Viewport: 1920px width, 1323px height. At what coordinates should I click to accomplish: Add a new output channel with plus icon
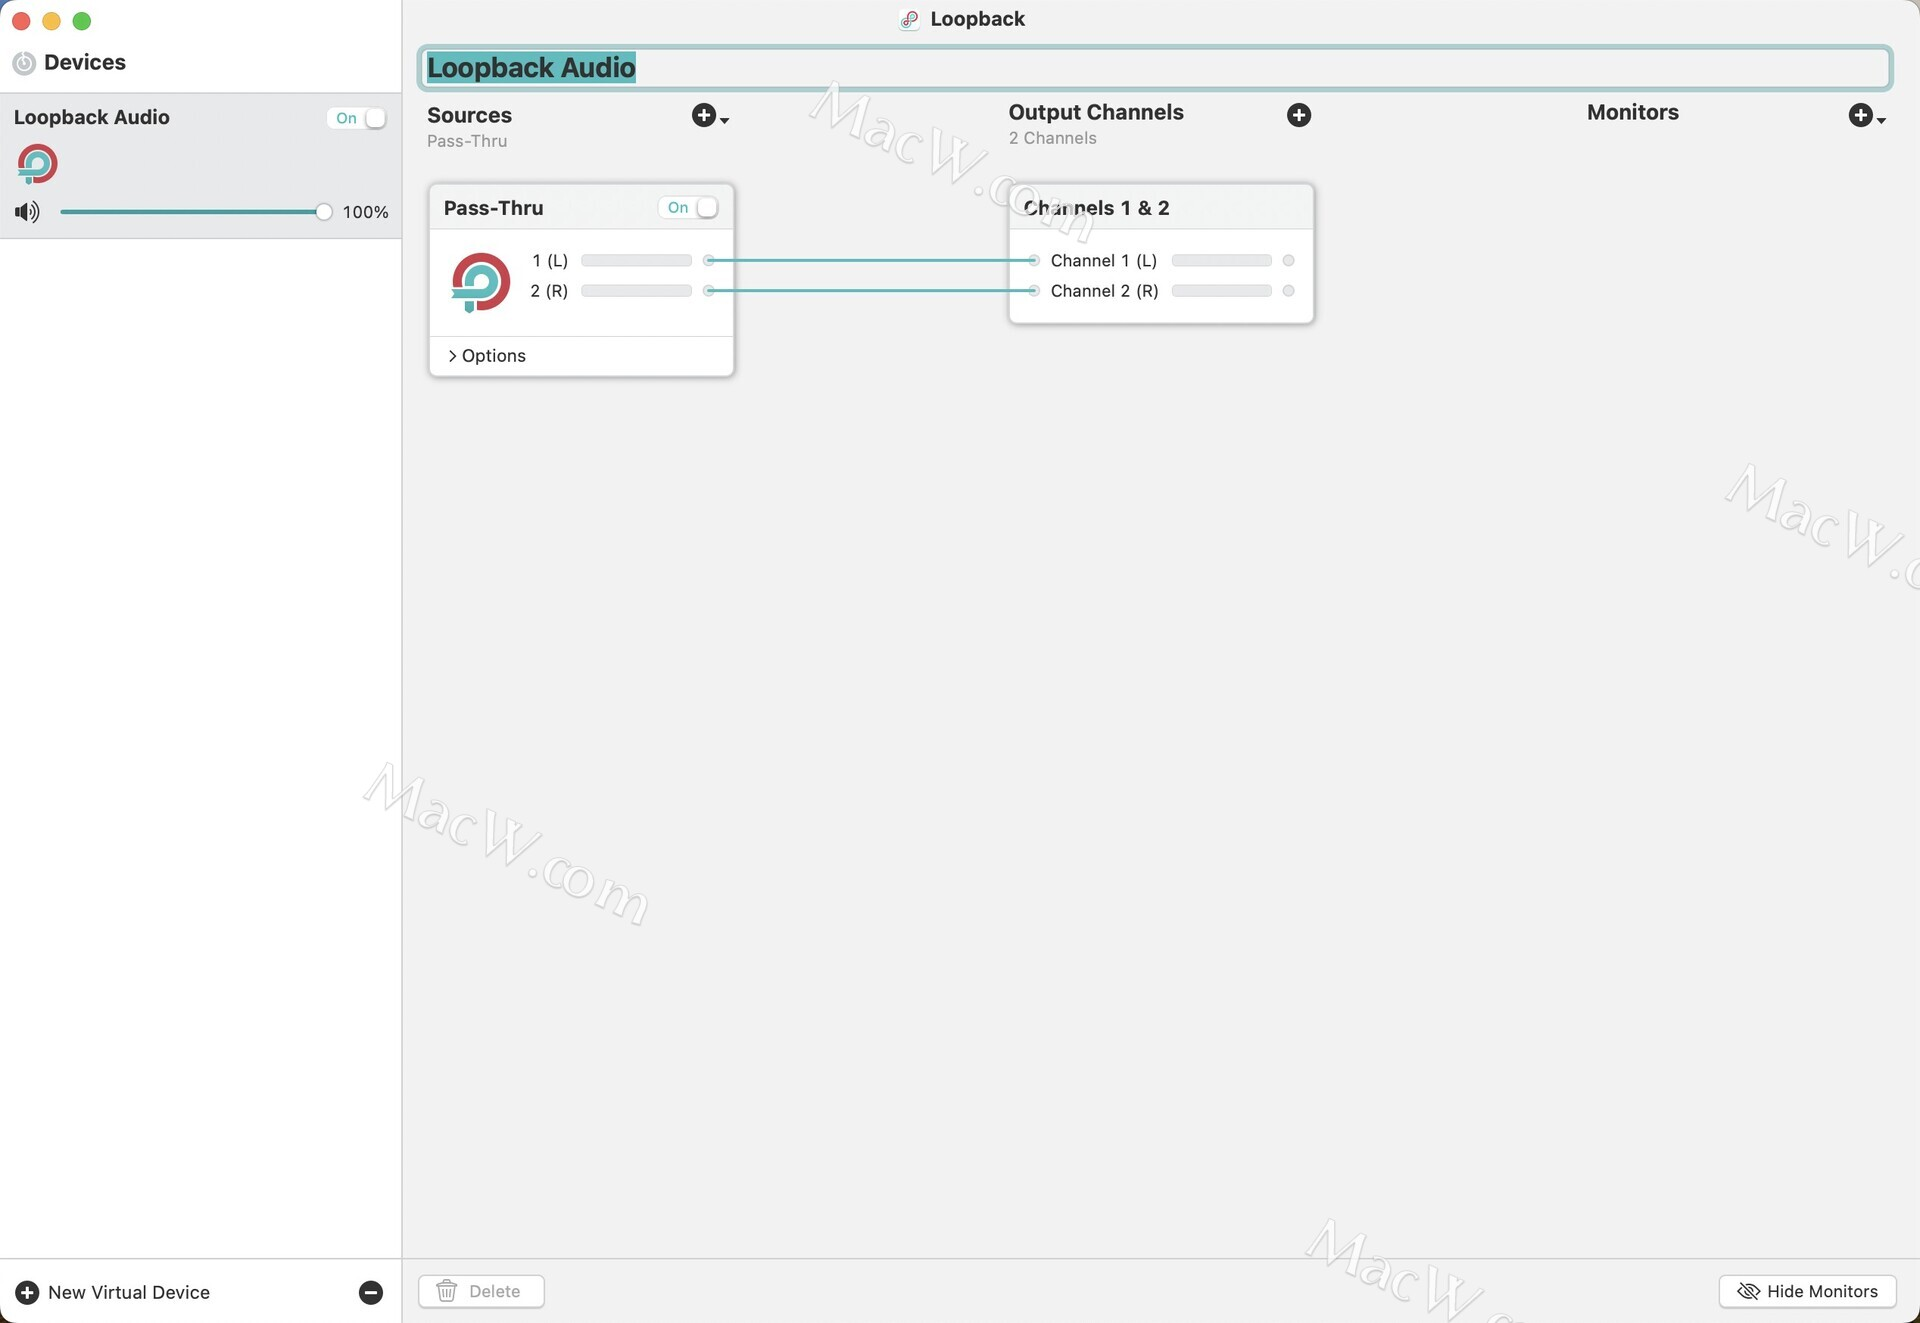click(x=1299, y=115)
